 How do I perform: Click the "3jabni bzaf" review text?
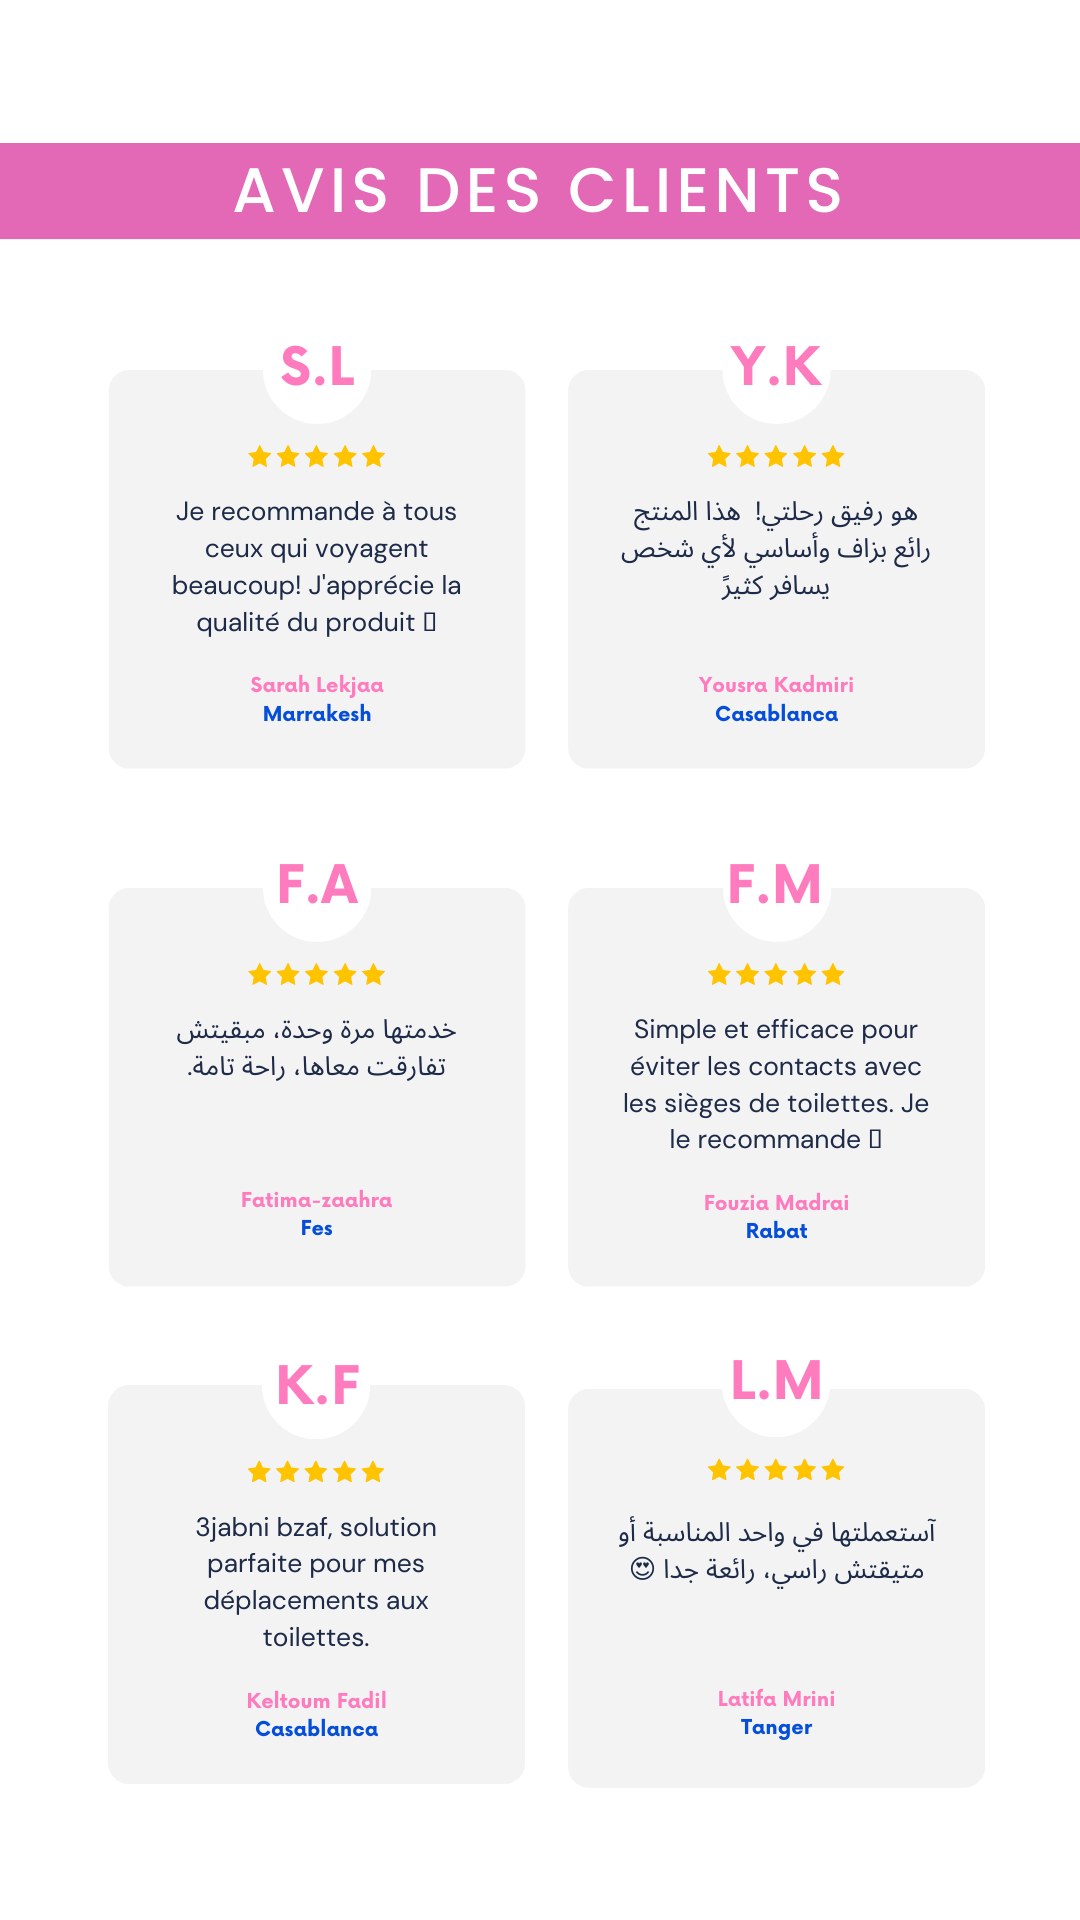pyautogui.click(x=317, y=1582)
